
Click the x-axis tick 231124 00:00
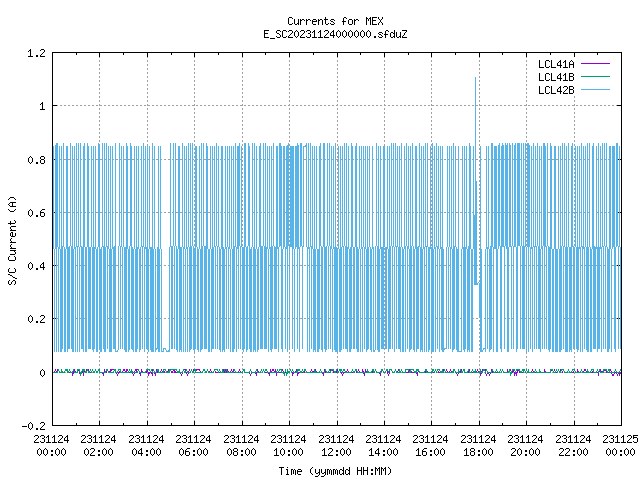click(x=51, y=446)
